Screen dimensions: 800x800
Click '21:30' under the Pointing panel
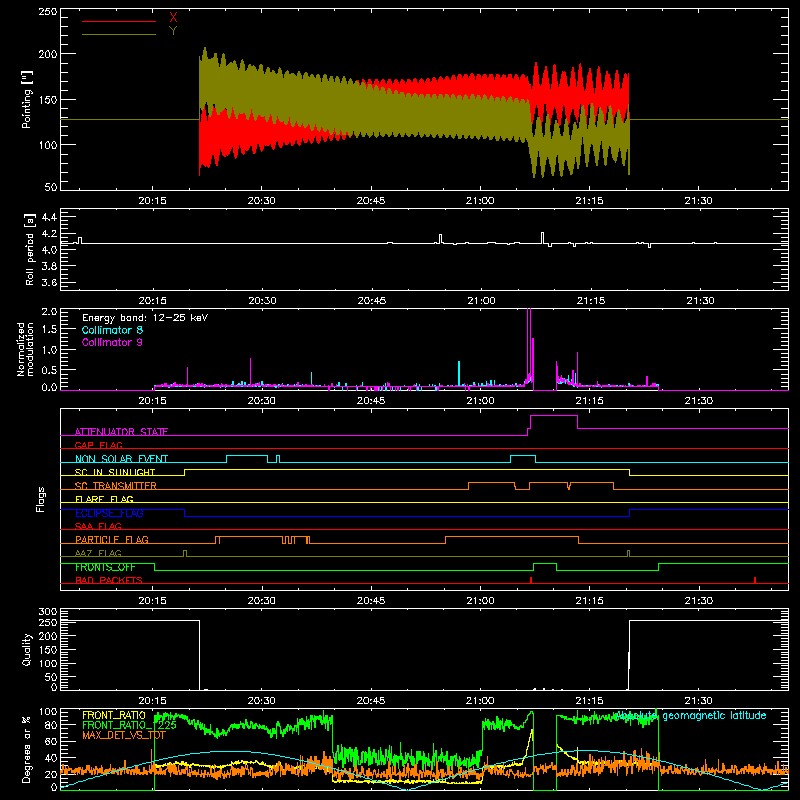pos(698,201)
